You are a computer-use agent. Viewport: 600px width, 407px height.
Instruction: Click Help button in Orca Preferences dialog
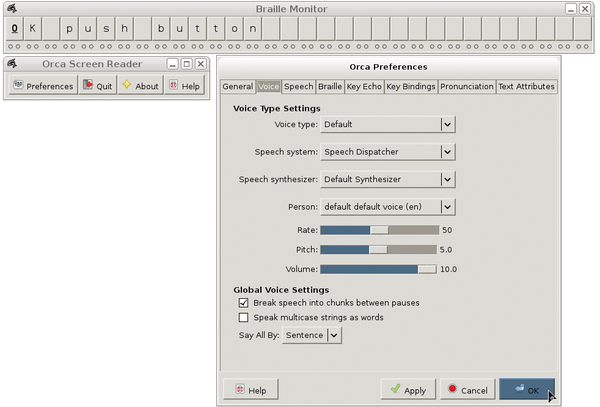251,389
